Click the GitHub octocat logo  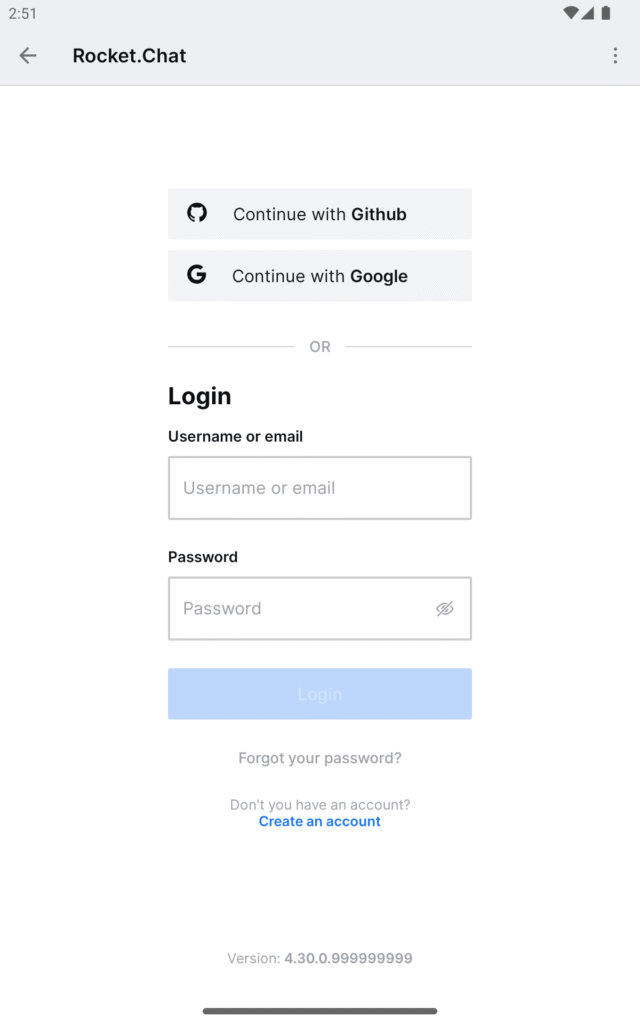pos(197,213)
